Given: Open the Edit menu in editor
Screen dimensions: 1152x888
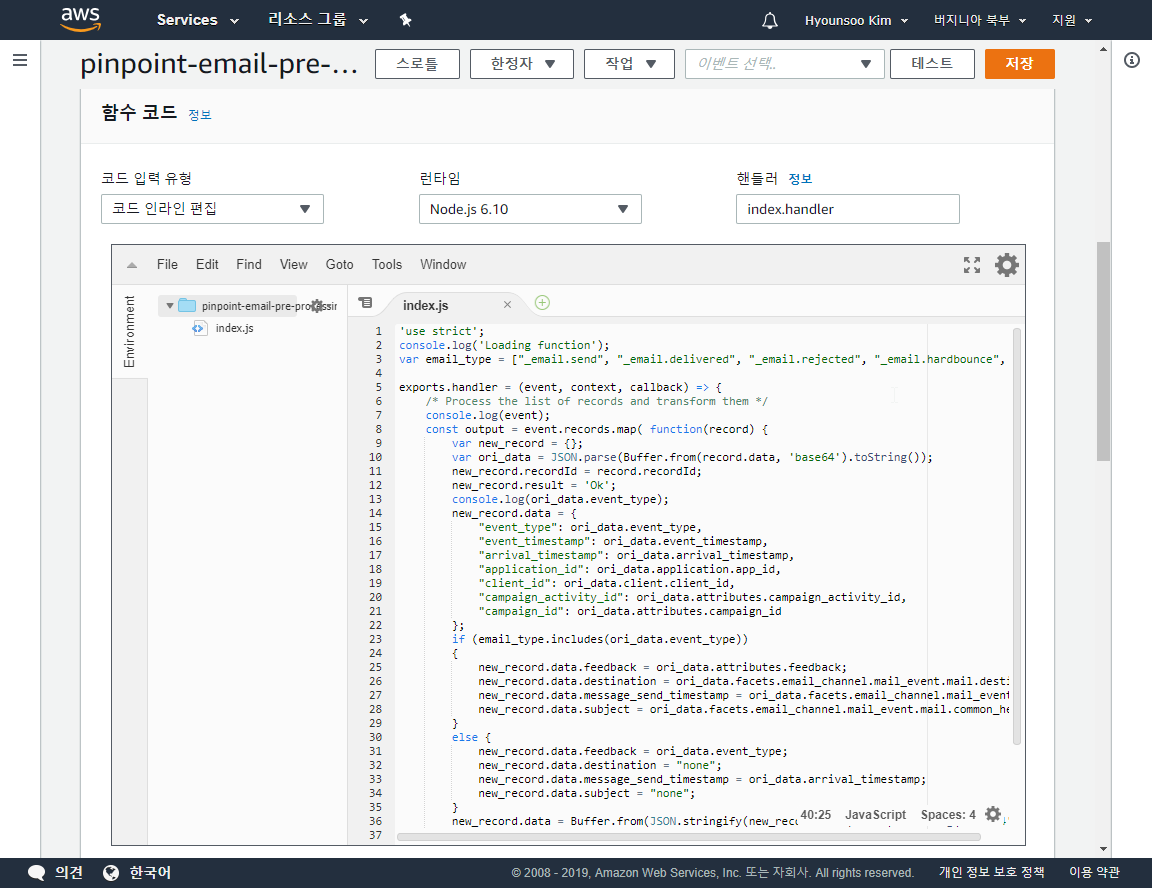Looking at the screenshot, I should click(x=207, y=264).
